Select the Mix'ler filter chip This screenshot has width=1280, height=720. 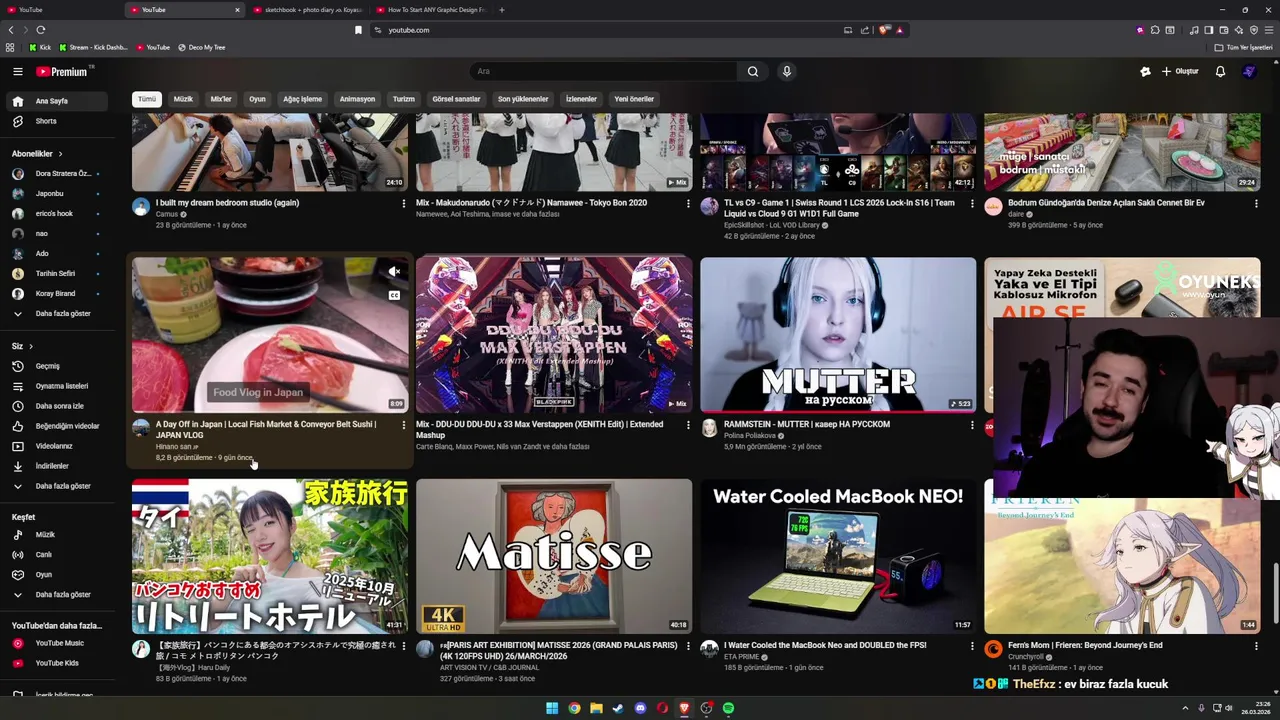point(221,99)
